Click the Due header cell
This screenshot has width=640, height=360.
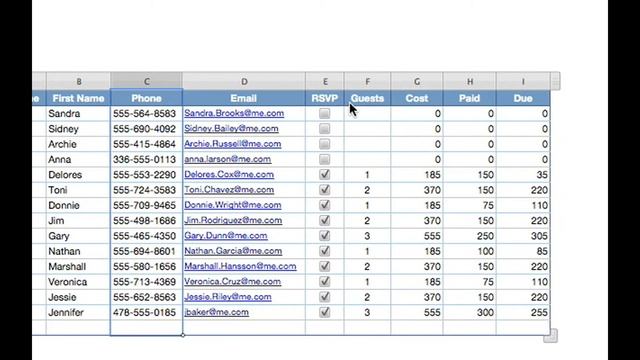coord(523,98)
